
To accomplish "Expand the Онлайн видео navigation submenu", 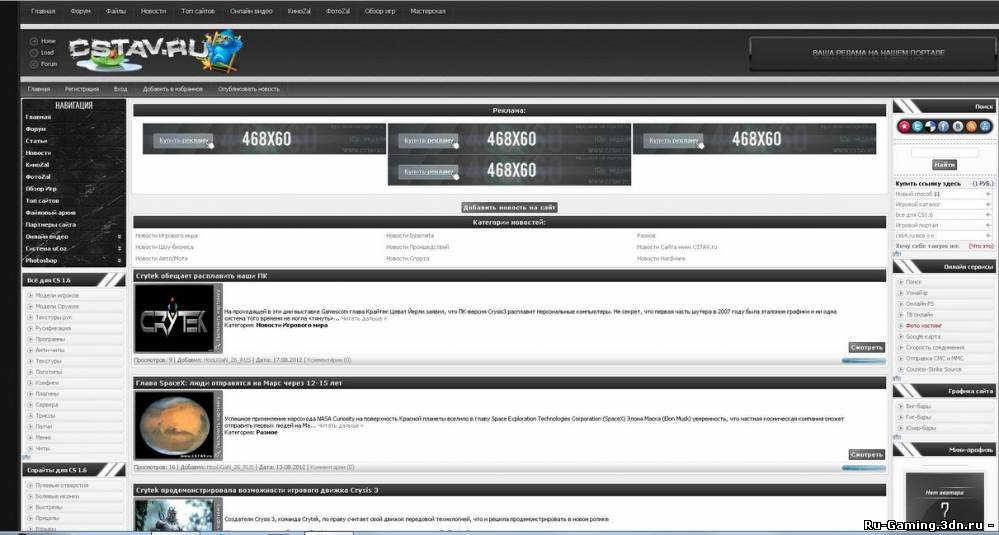I will (x=122, y=237).
